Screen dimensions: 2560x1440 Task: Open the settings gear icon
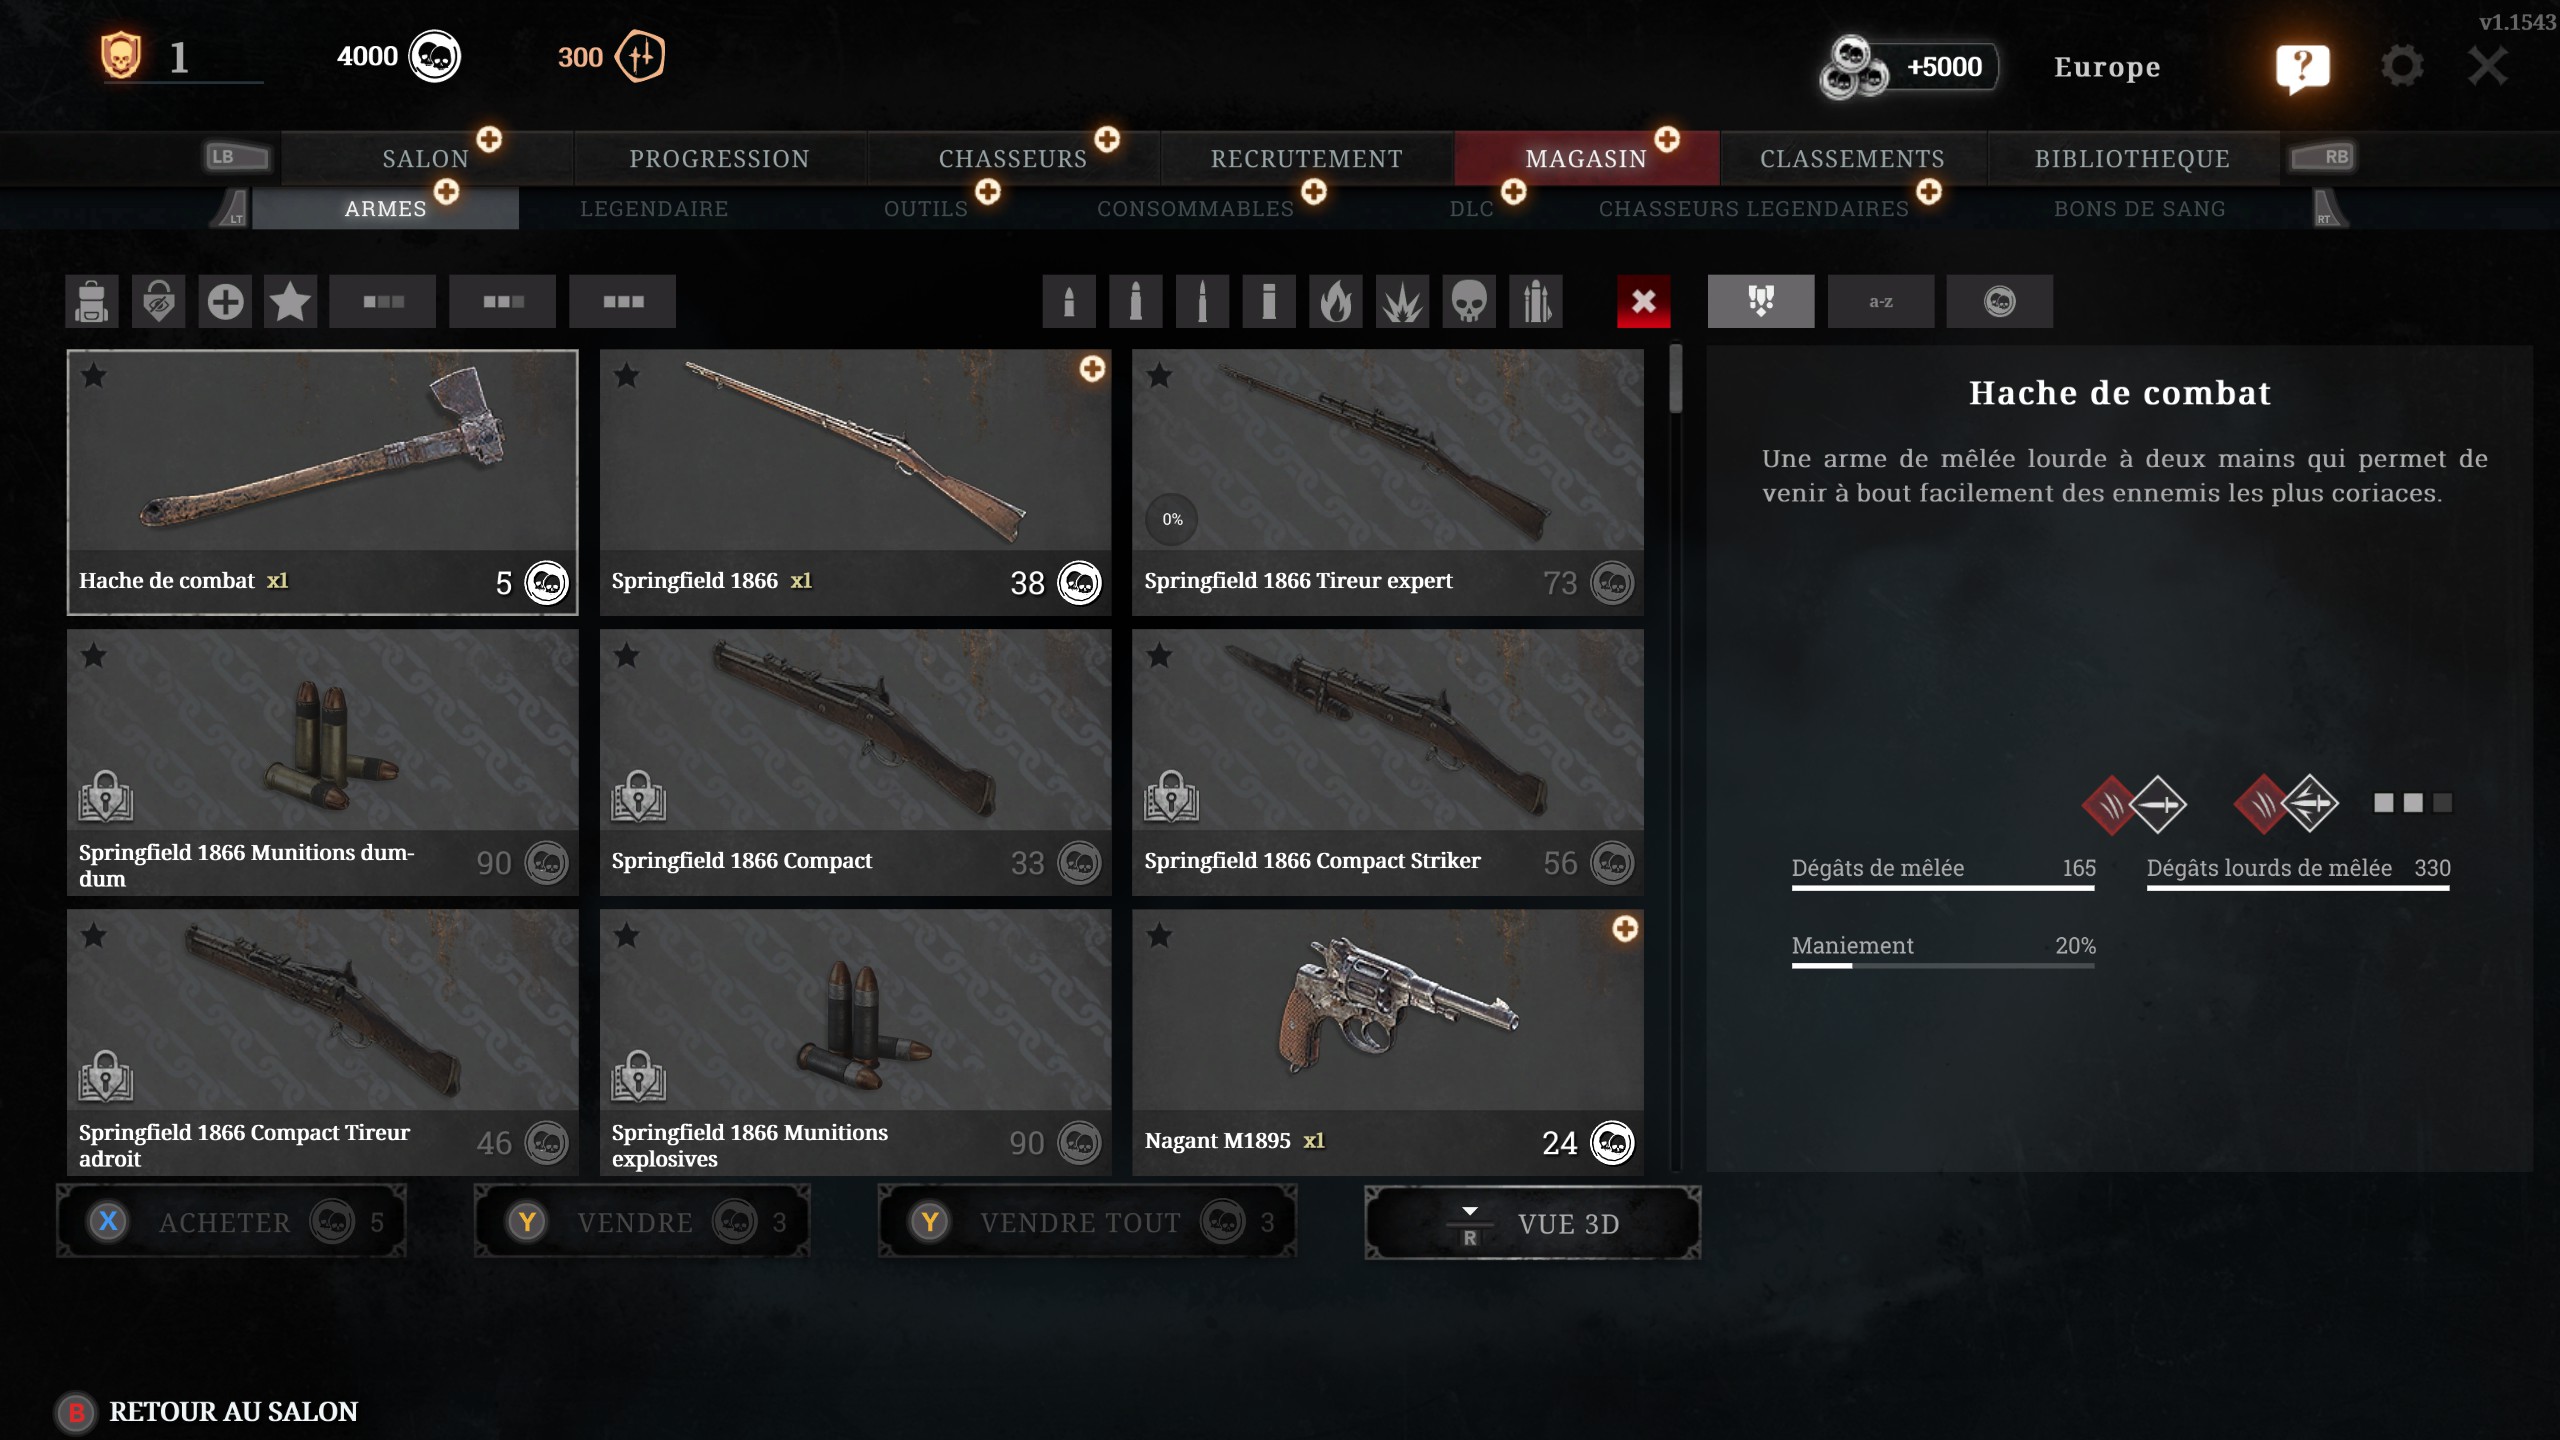2402,66
